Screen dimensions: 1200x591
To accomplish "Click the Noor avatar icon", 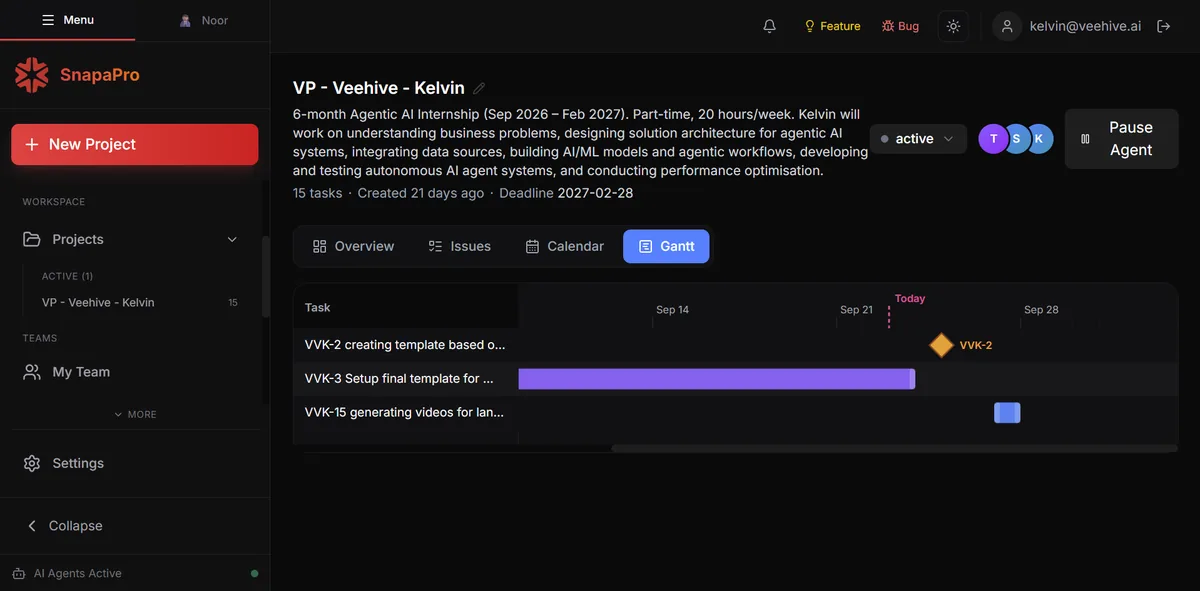I will coord(185,20).
